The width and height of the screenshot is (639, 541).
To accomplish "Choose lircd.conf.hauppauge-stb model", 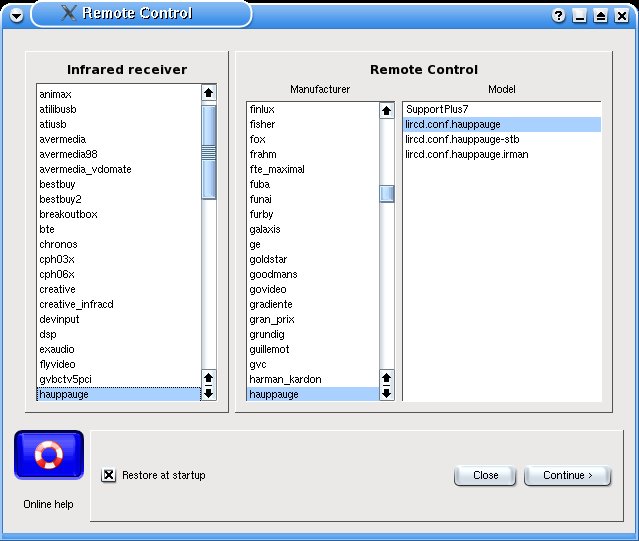I will click(x=502, y=139).
